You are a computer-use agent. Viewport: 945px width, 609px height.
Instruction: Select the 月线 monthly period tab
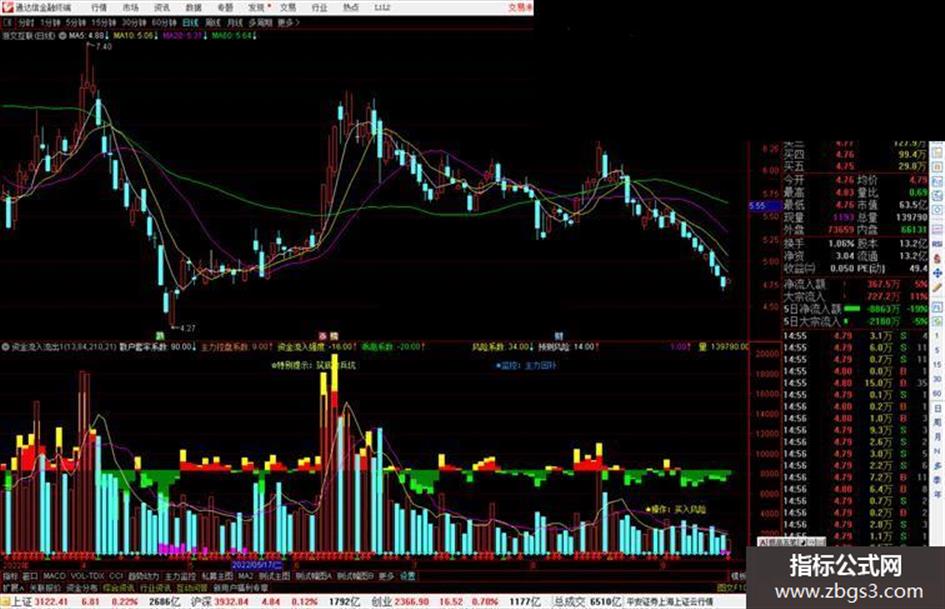point(235,22)
